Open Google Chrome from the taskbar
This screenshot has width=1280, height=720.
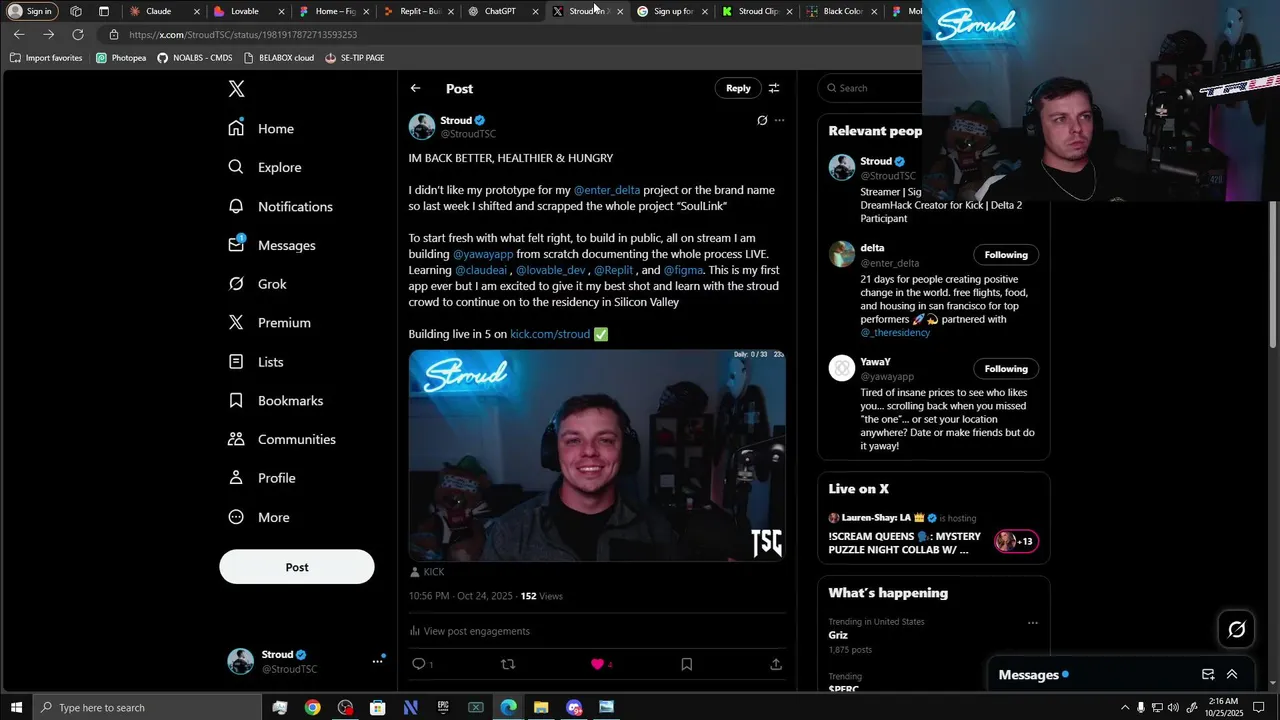[313, 707]
